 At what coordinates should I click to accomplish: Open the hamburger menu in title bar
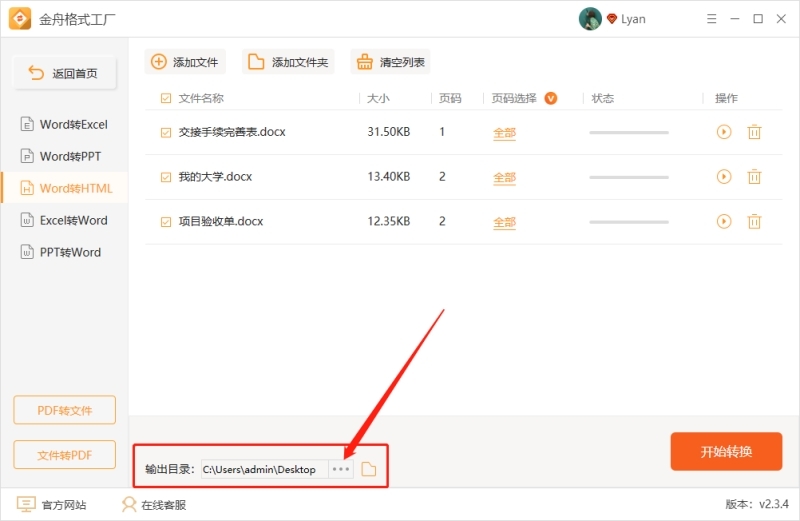tap(709, 19)
